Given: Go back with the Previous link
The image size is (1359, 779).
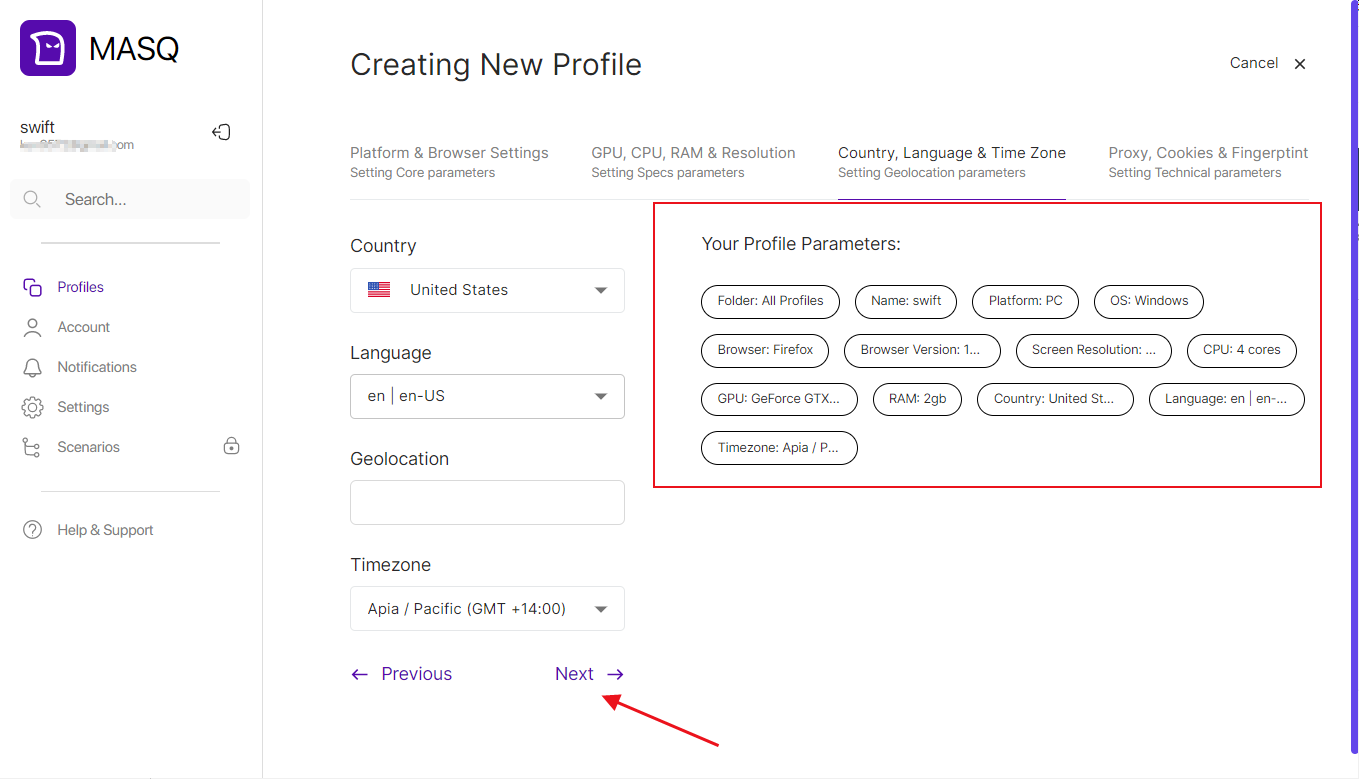Looking at the screenshot, I should pyautogui.click(x=402, y=674).
